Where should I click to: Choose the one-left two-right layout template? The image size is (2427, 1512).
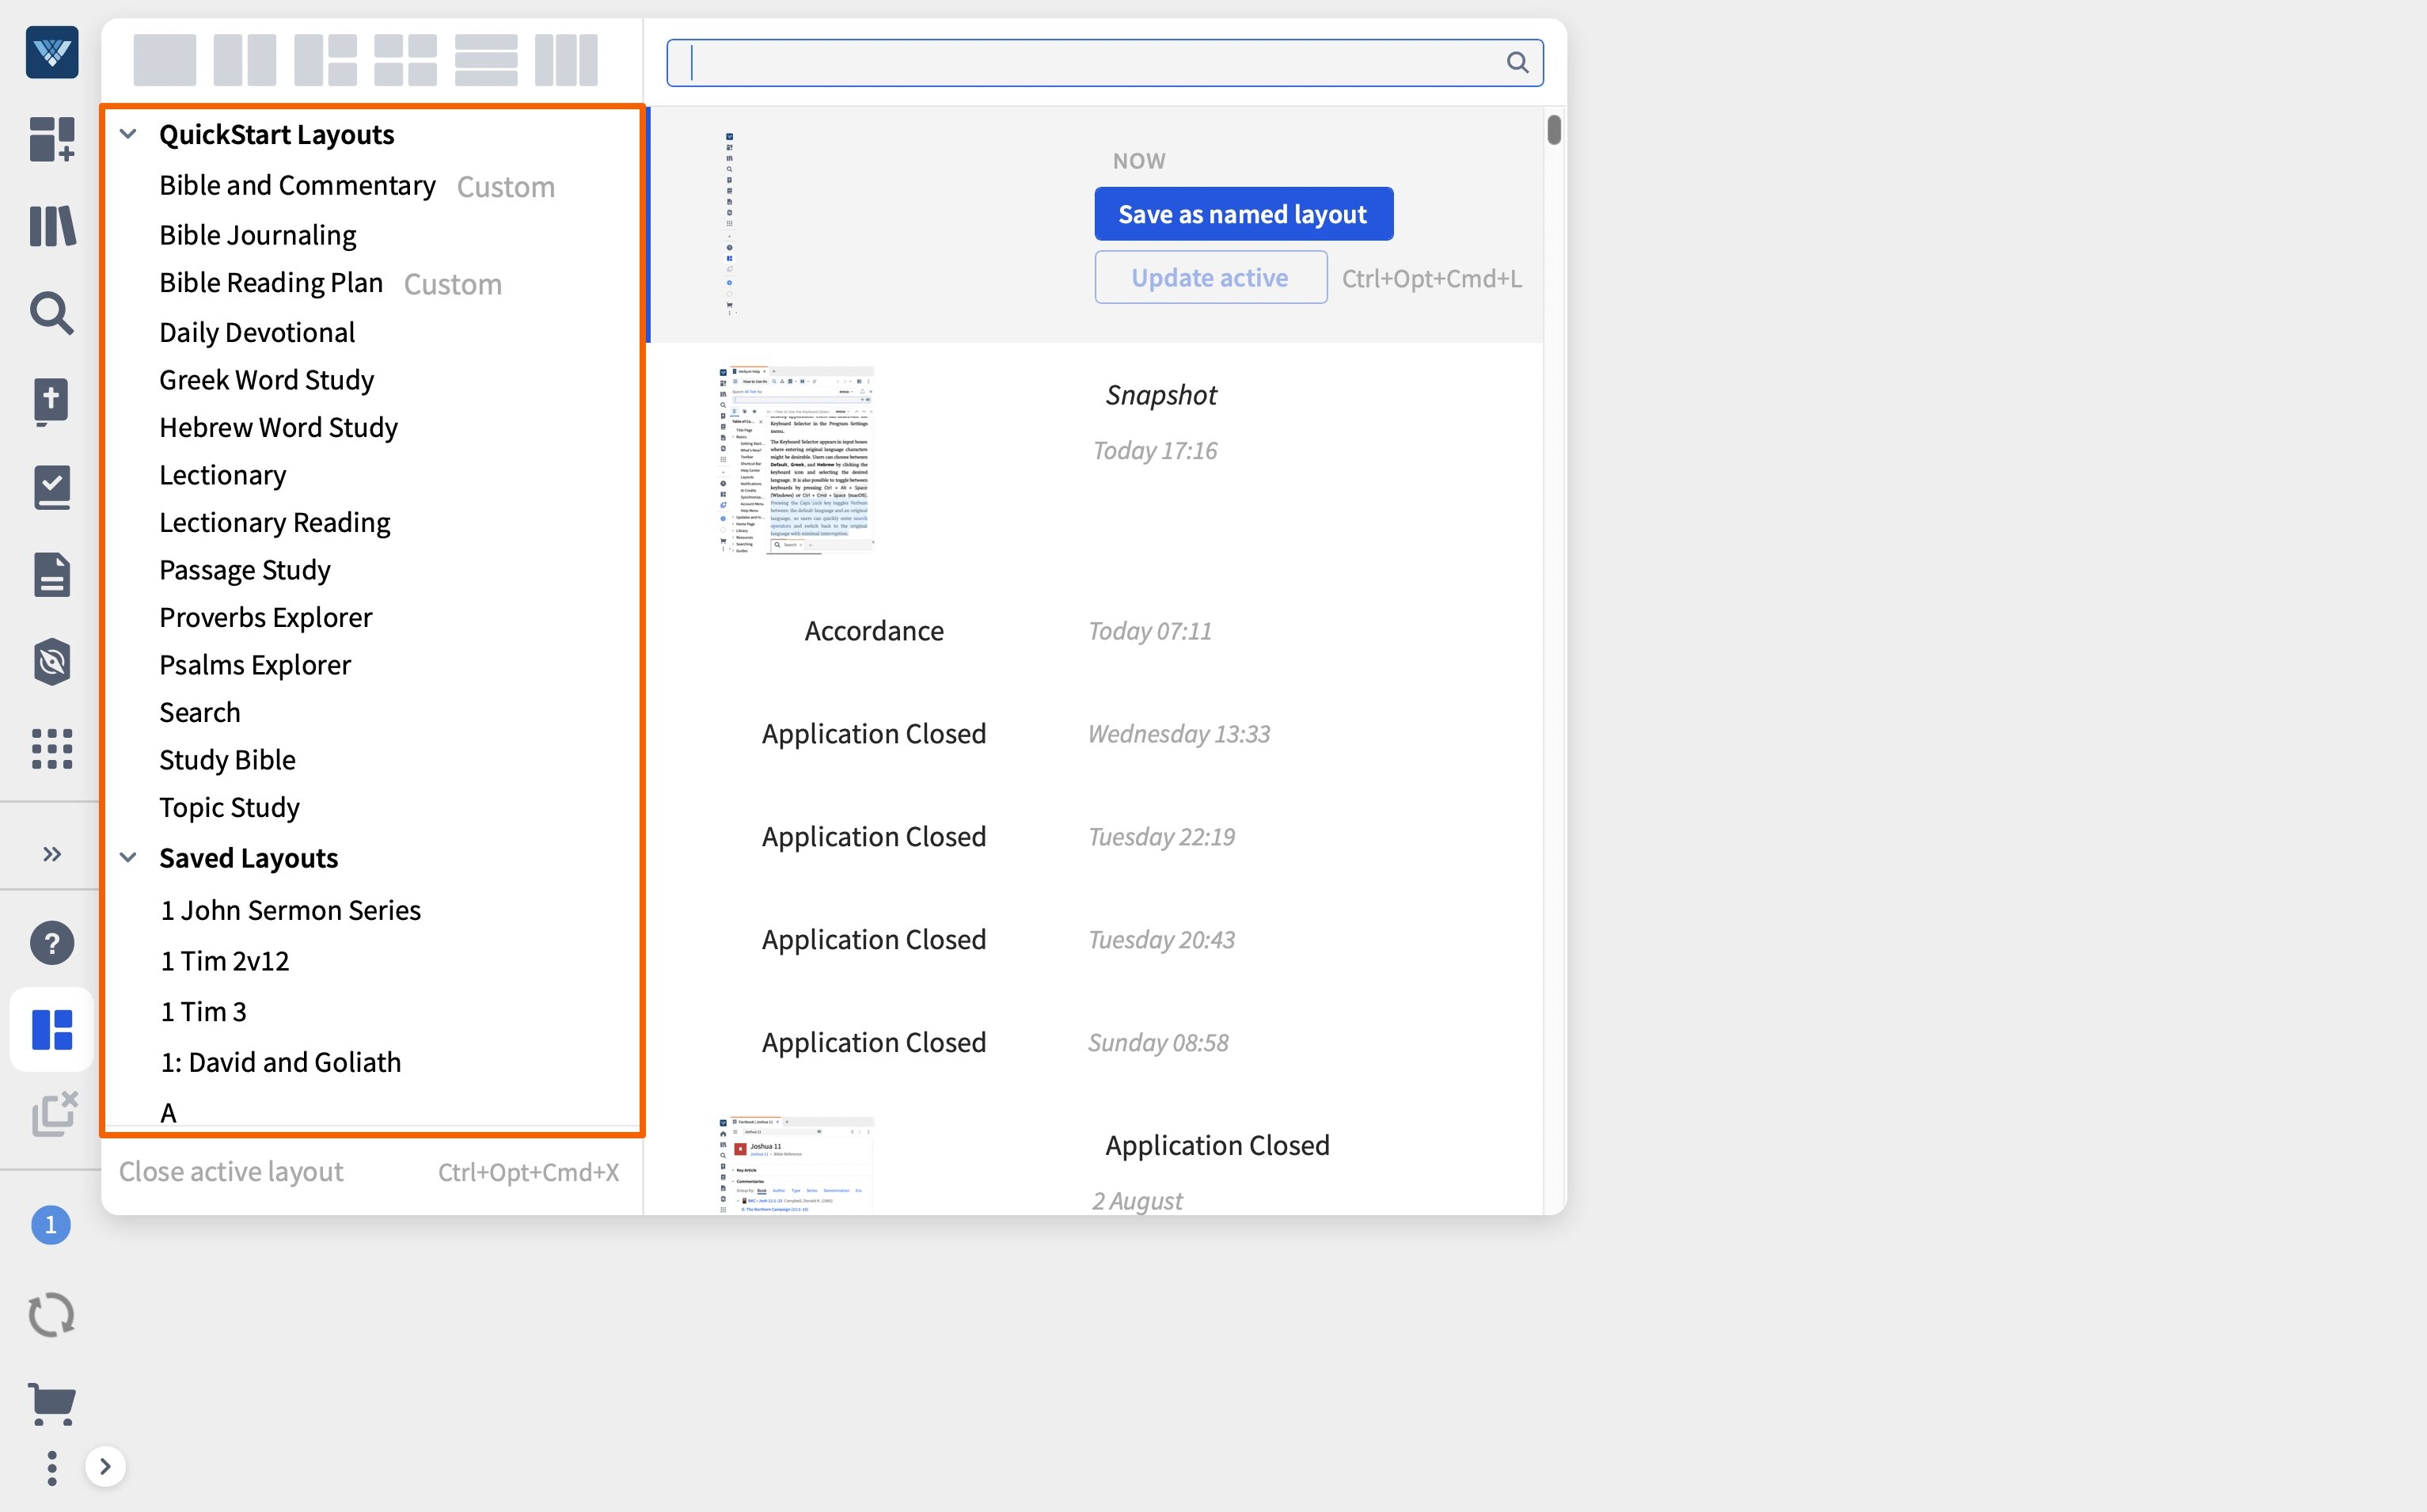[326, 60]
